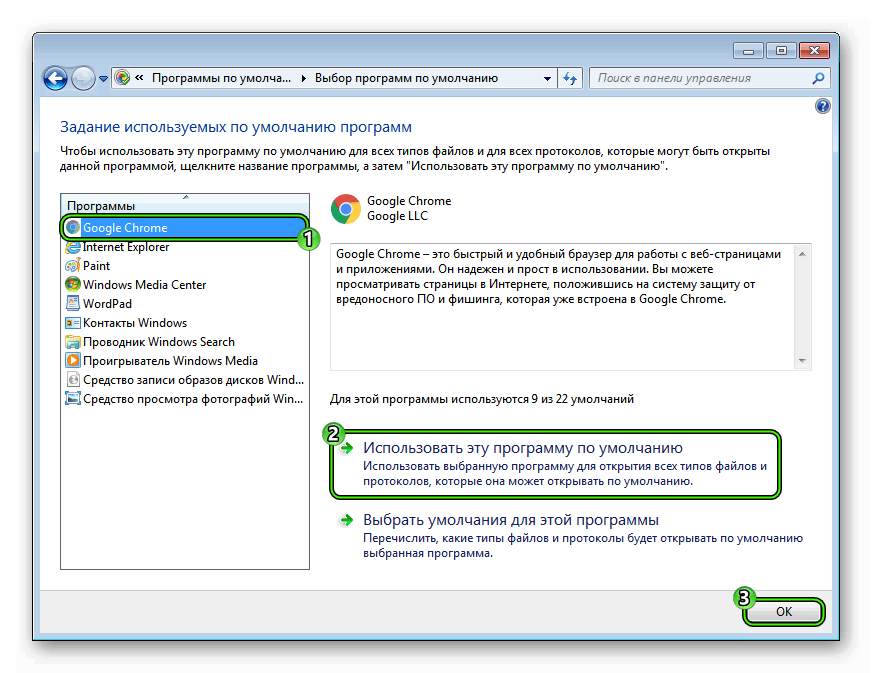Click the Photo Viewer icon in list
This screenshot has height=673, width=872.
click(x=73, y=398)
